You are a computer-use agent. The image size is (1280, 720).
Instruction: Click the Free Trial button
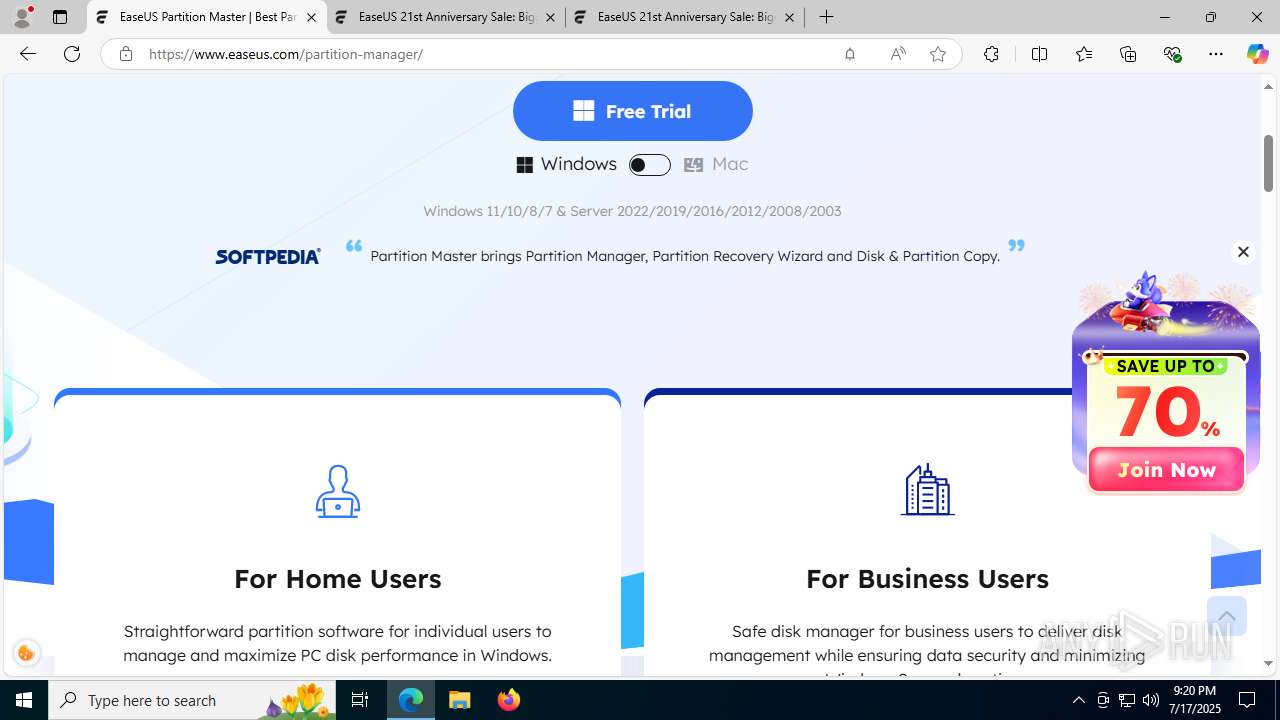[632, 111]
